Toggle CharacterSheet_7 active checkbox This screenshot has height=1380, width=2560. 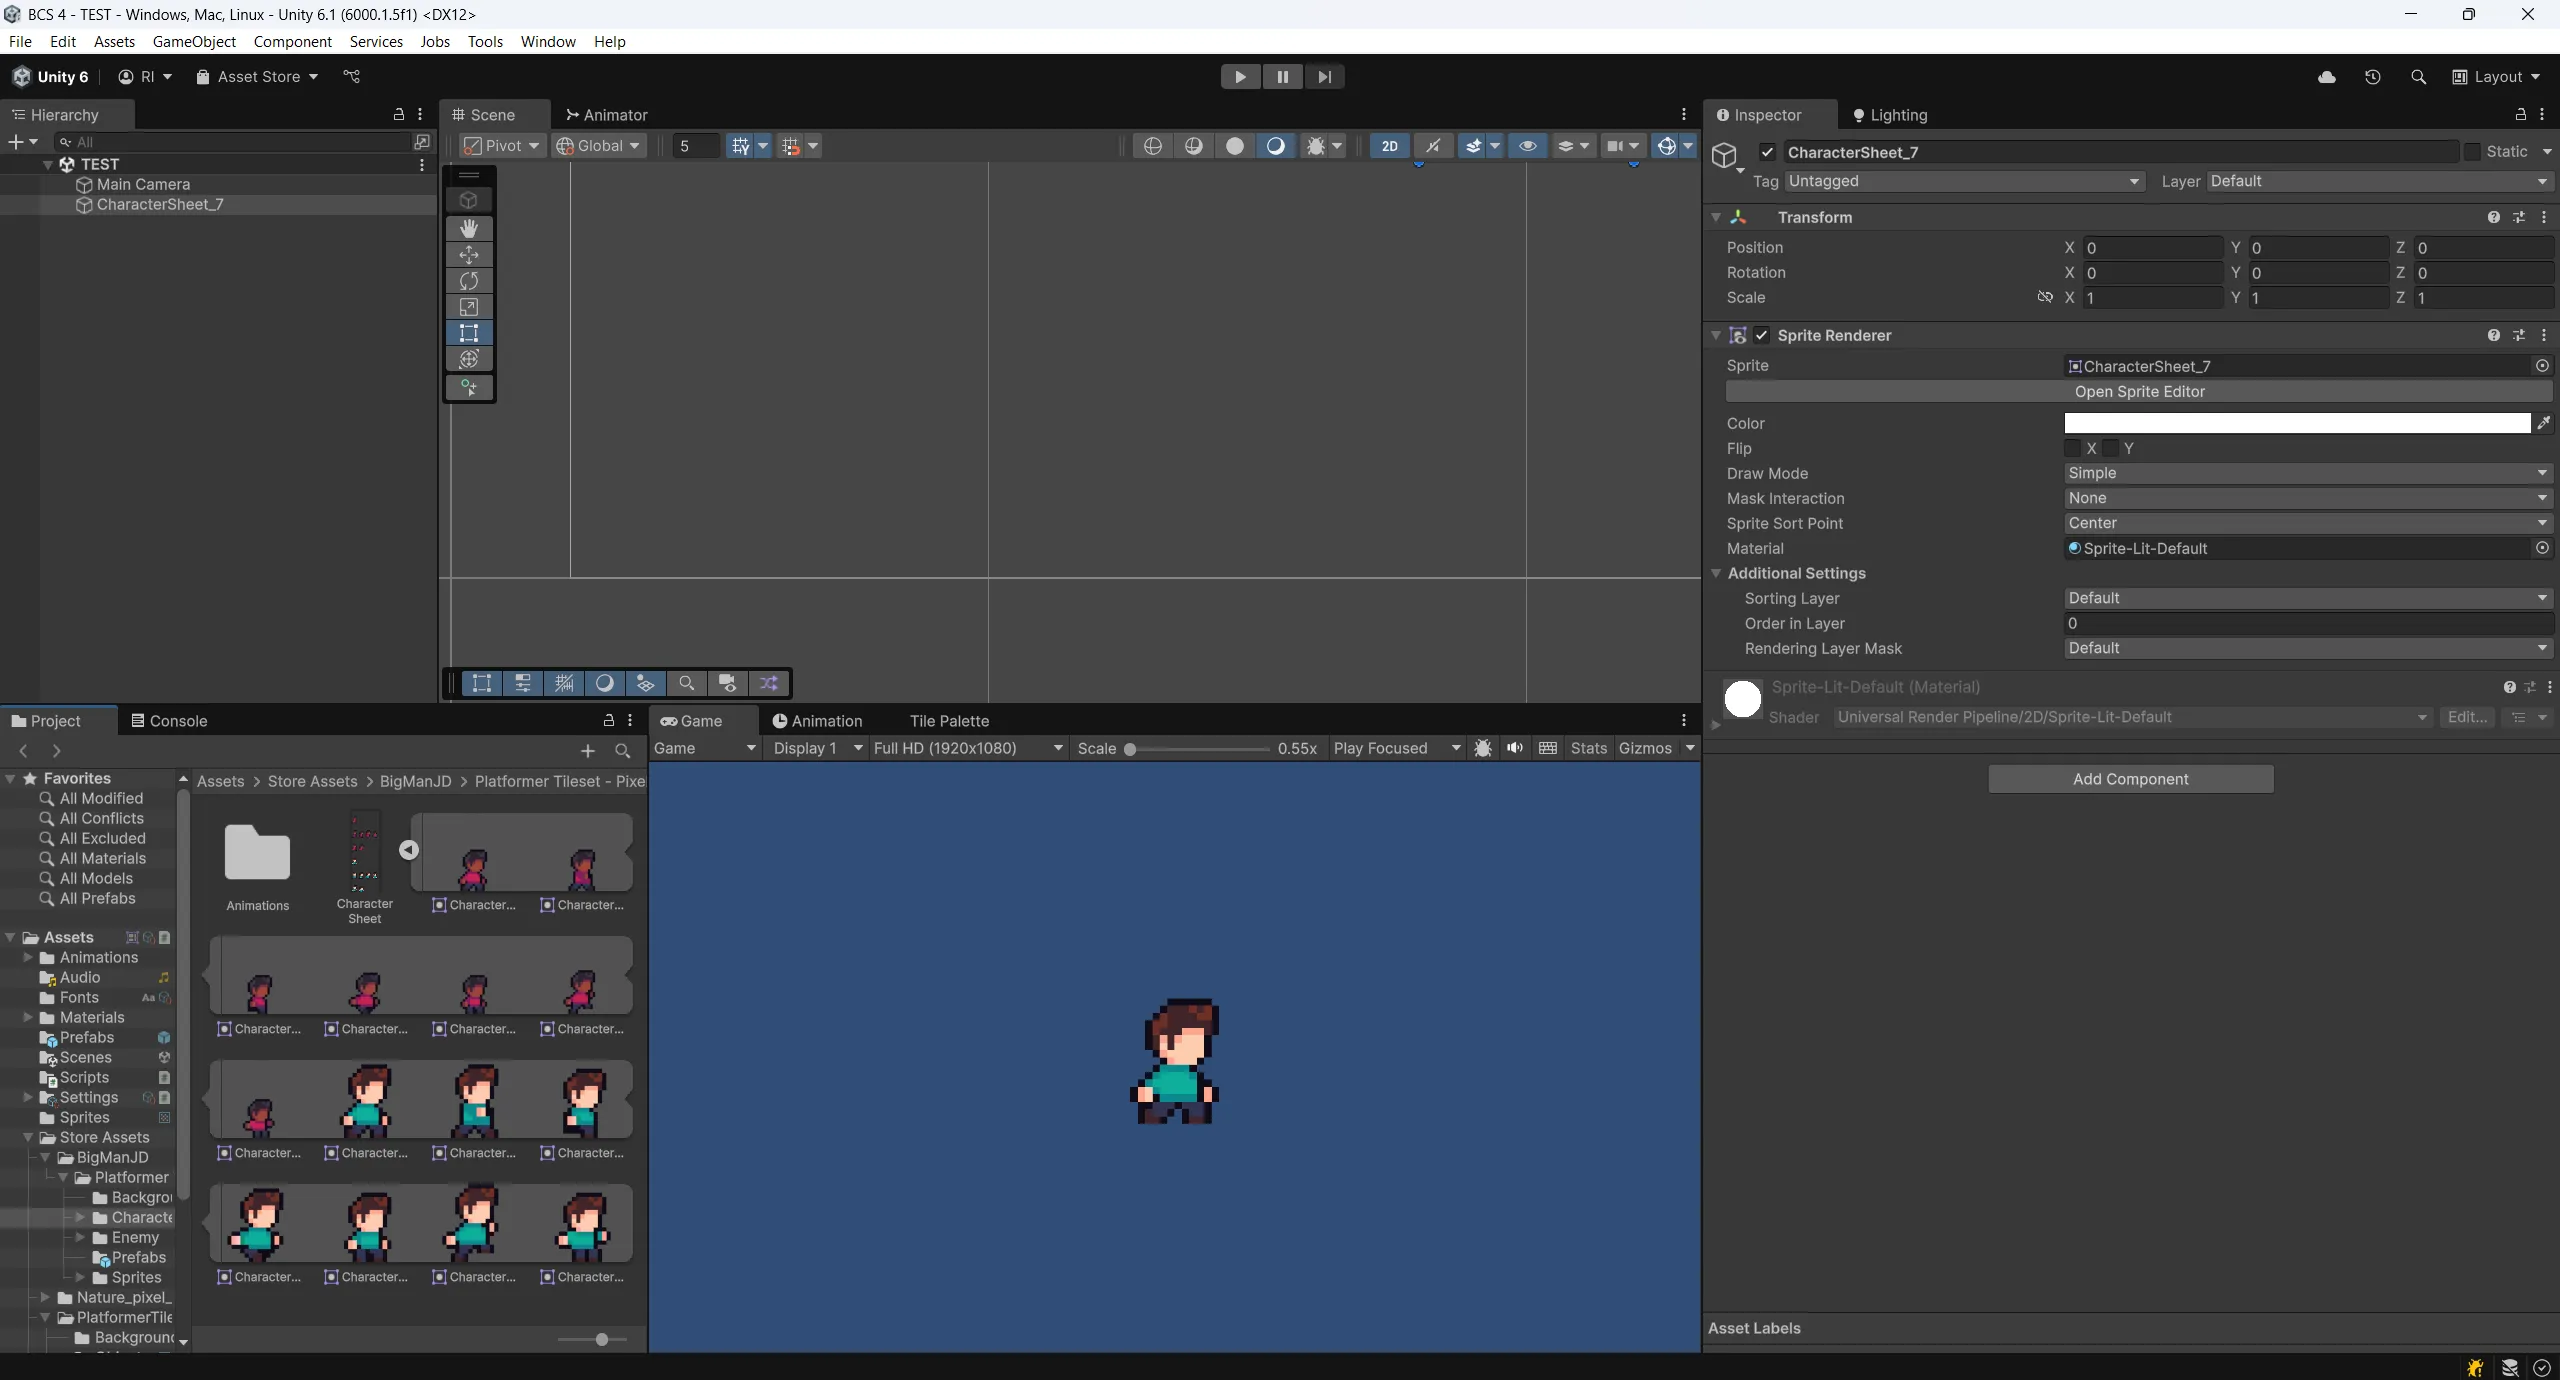(x=1768, y=152)
